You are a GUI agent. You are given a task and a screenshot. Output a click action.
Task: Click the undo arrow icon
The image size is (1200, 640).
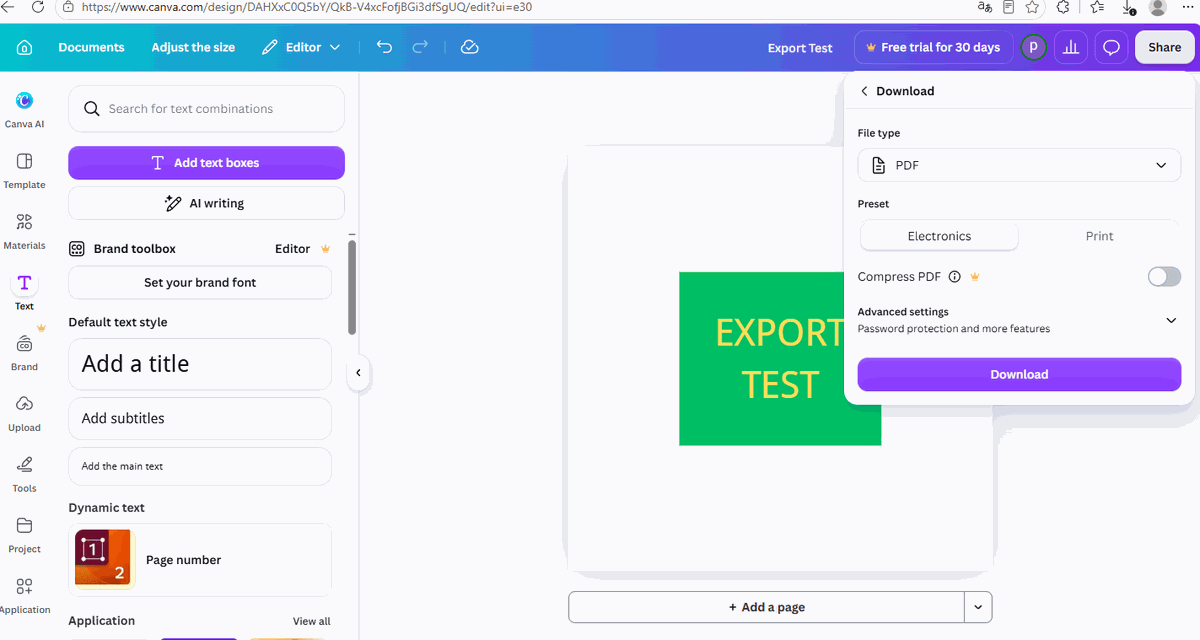click(x=384, y=47)
